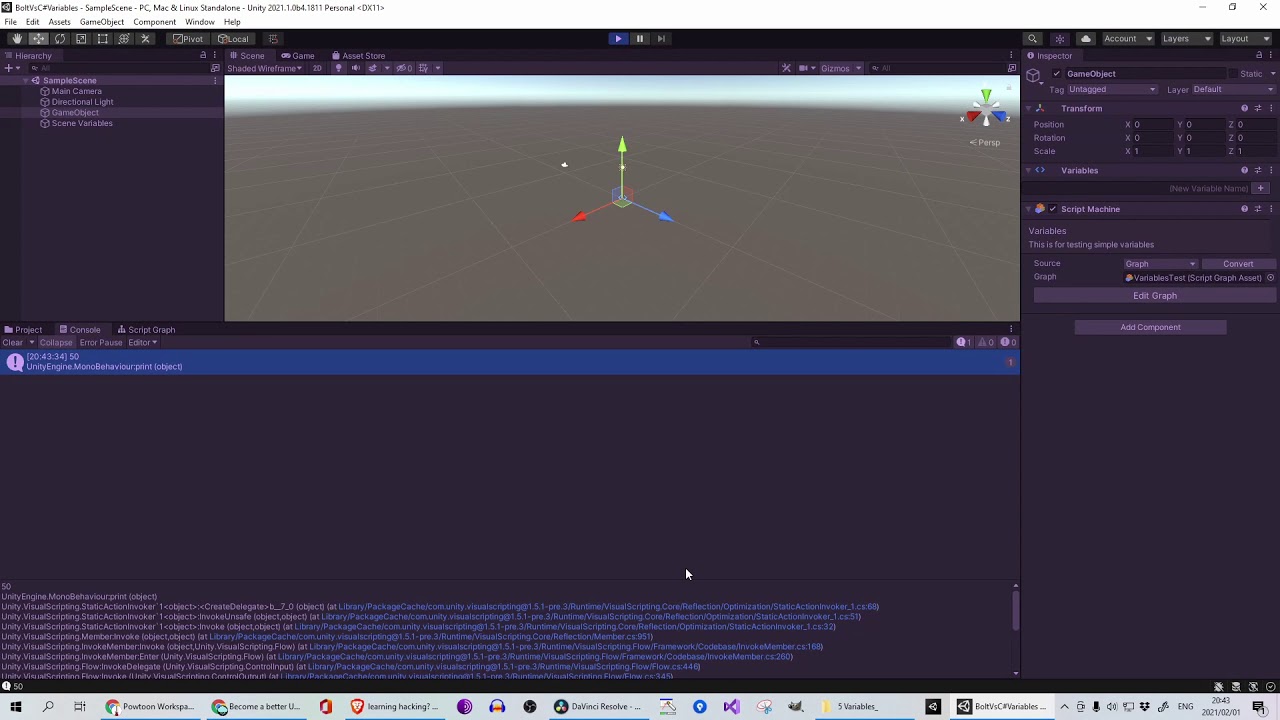Lock the Inspector panel
The width and height of the screenshot is (1280, 720).
tap(1259, 55)
